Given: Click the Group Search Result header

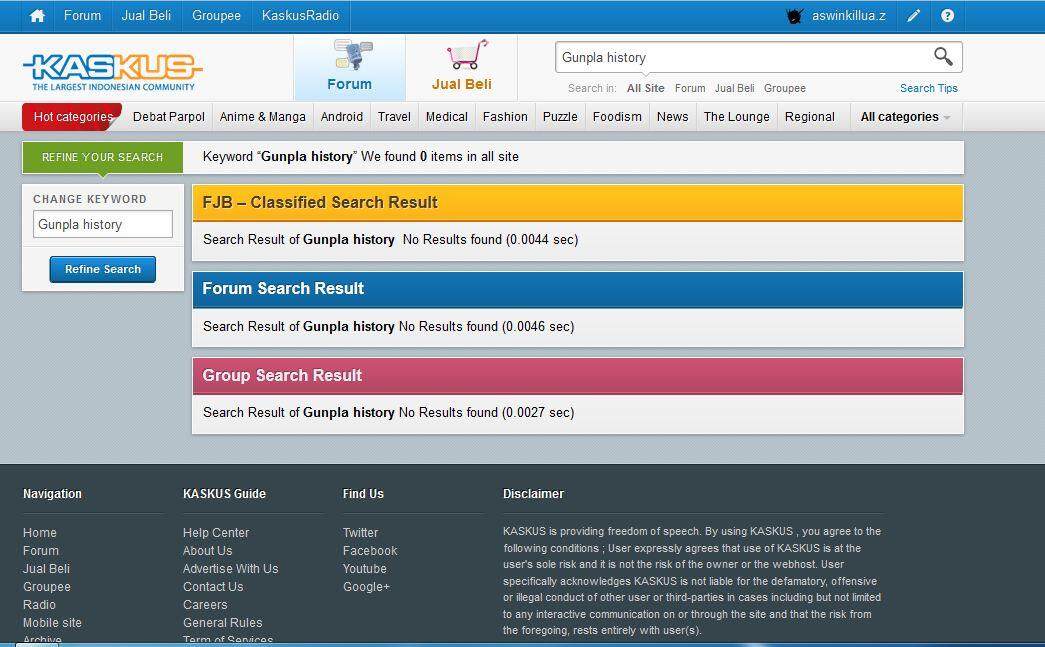Looking at the screenshot, I should pos(578,375).
